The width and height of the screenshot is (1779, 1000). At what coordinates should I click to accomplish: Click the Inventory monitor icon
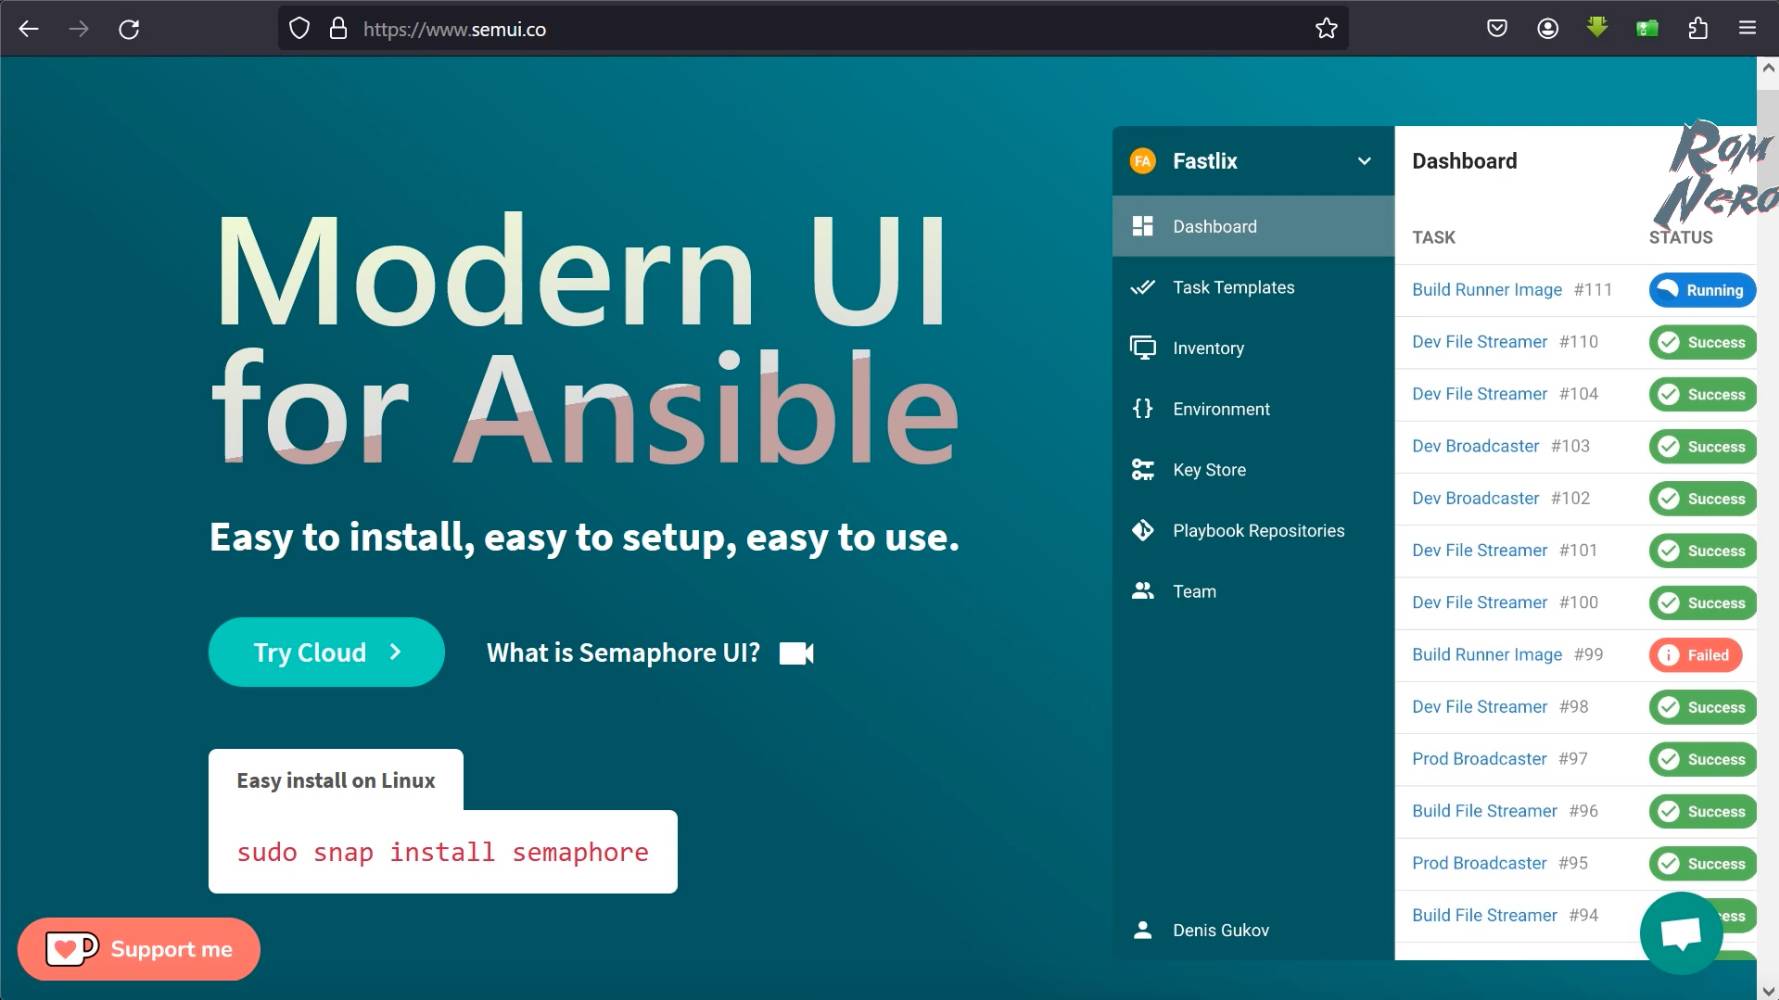pos(1142,347)
